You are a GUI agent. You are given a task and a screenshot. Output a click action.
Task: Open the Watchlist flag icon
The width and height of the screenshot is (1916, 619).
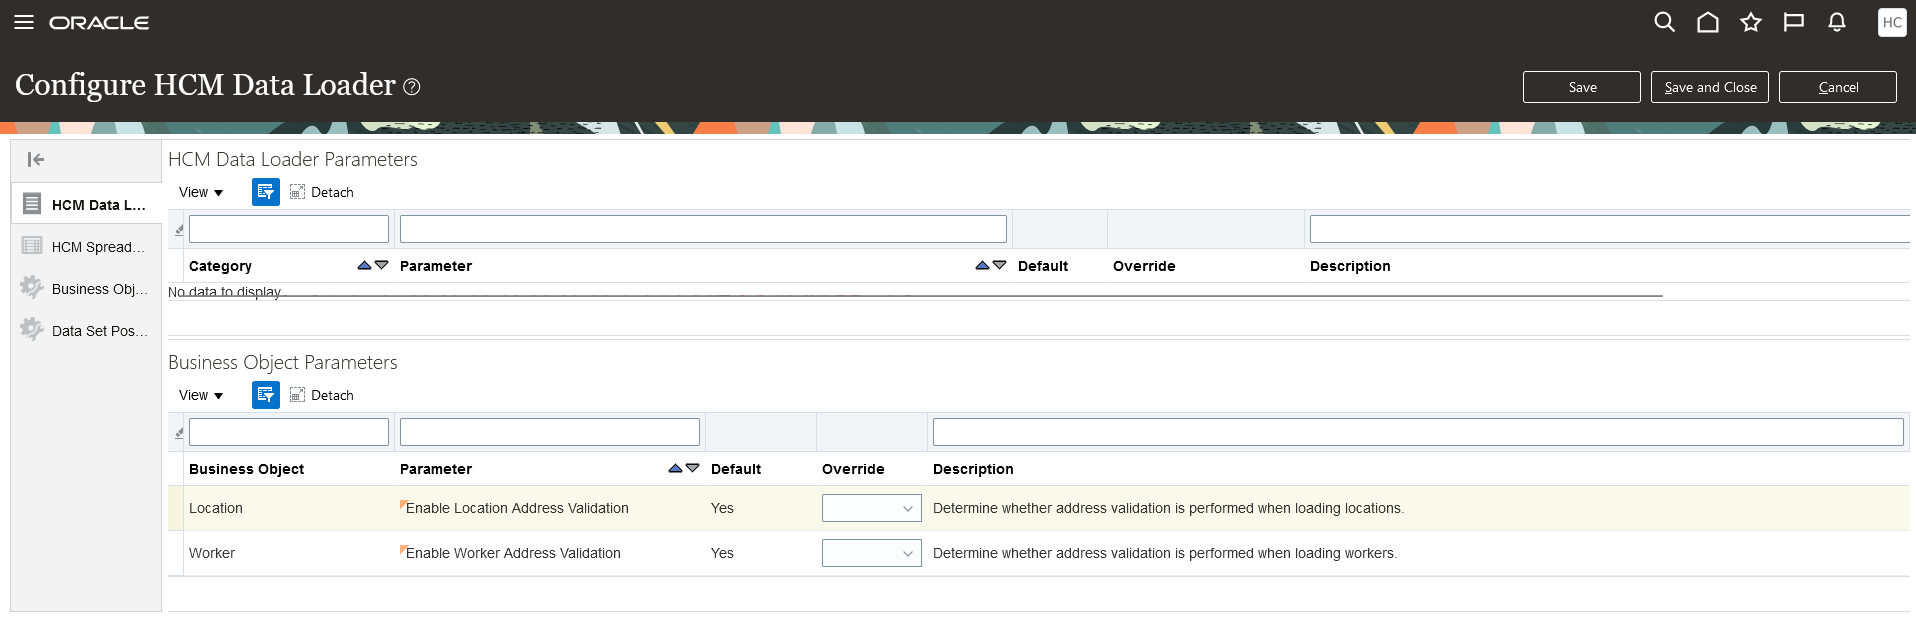tap(1794, 22)
